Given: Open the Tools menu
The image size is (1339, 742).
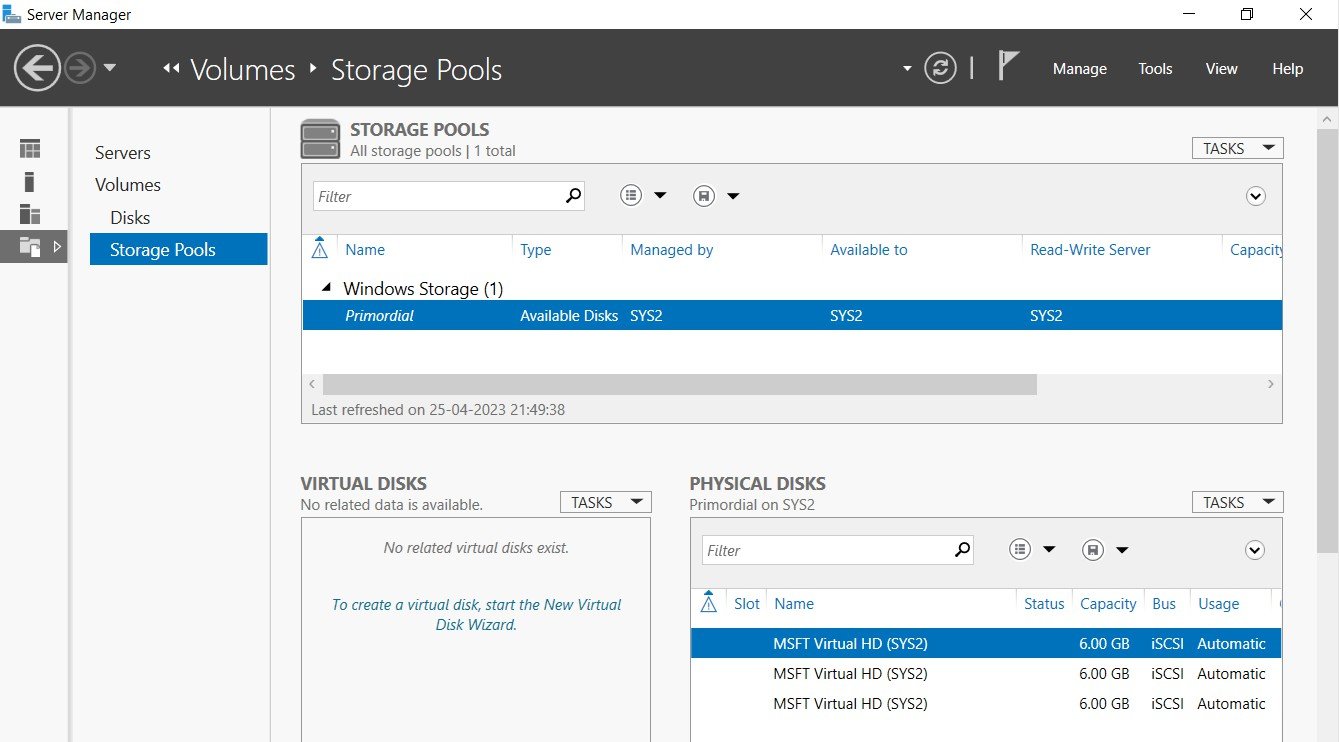Looking at the screenshot, I should pos(1155,69).
